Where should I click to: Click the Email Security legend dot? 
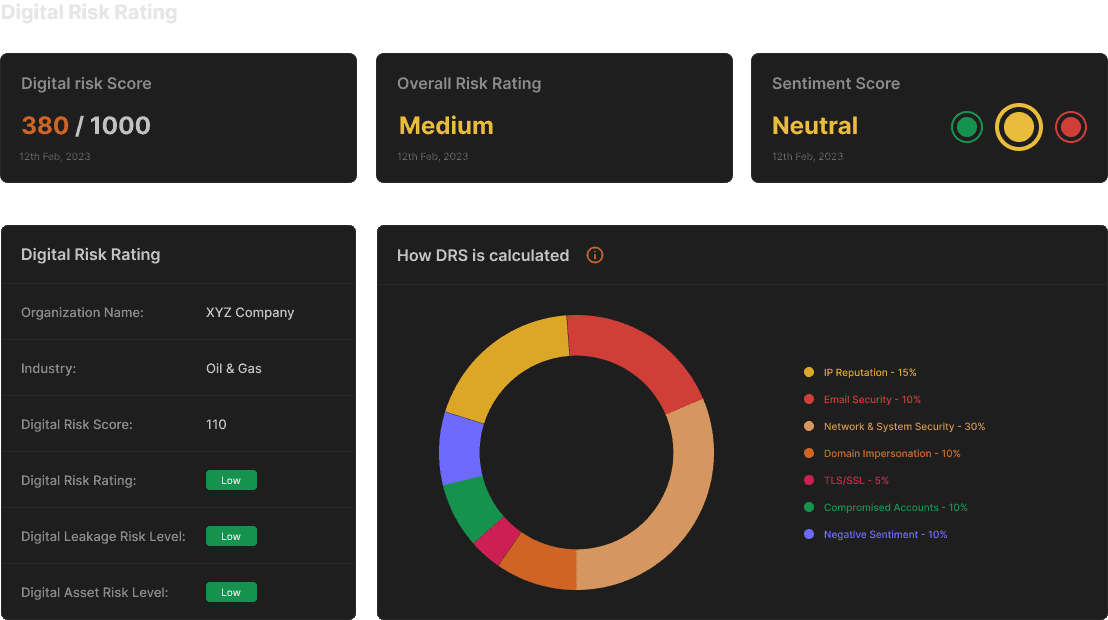pos(809,399)
